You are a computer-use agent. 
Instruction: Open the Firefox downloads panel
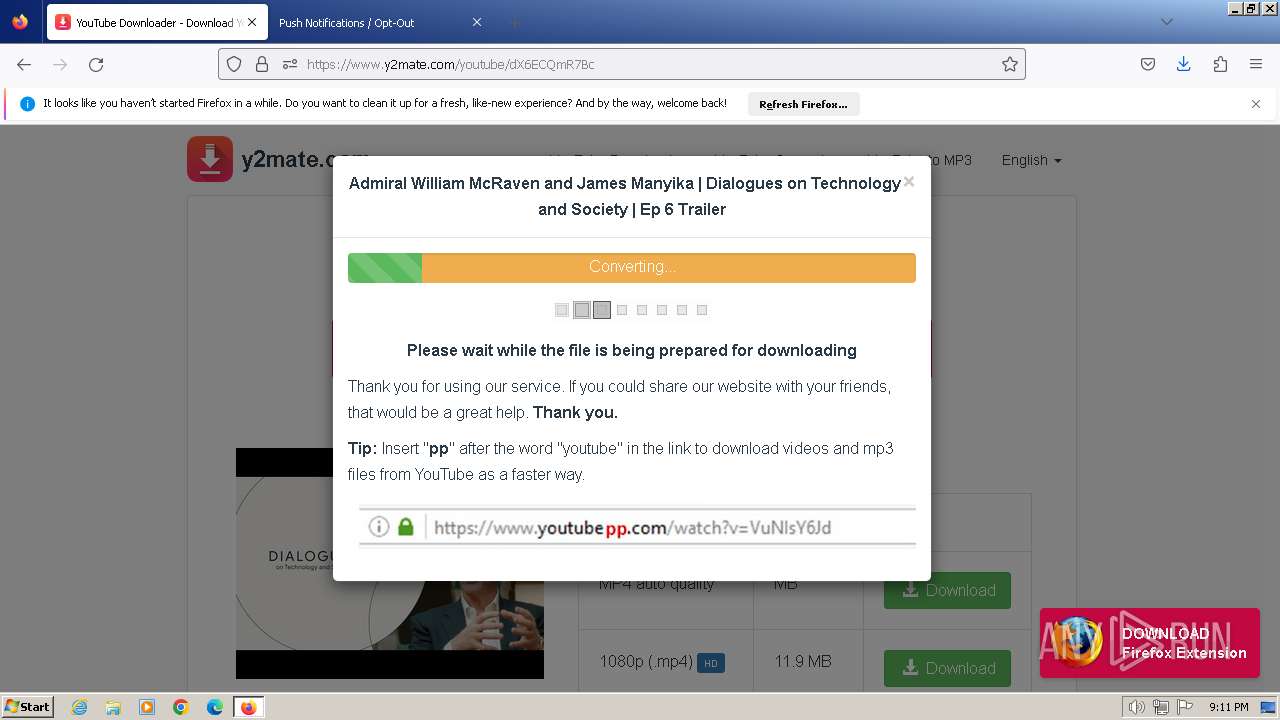pos(1184,64)
